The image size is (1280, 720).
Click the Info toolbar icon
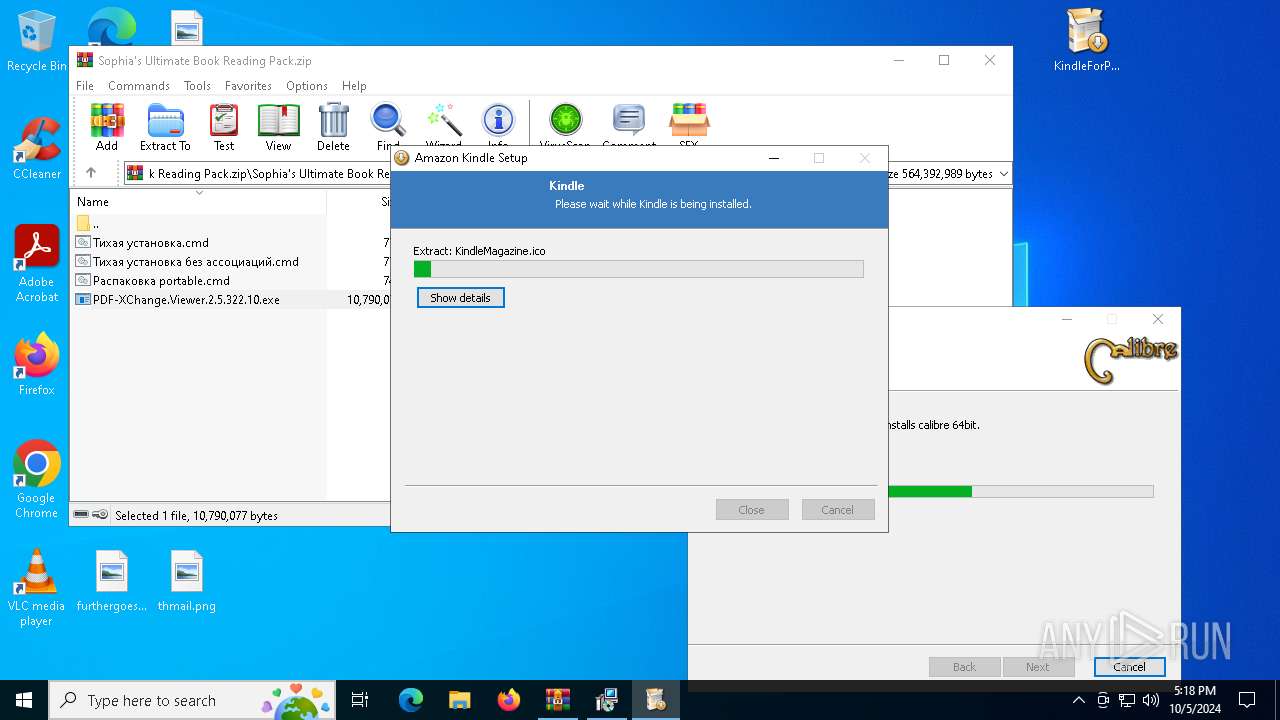tap(498, 127)
